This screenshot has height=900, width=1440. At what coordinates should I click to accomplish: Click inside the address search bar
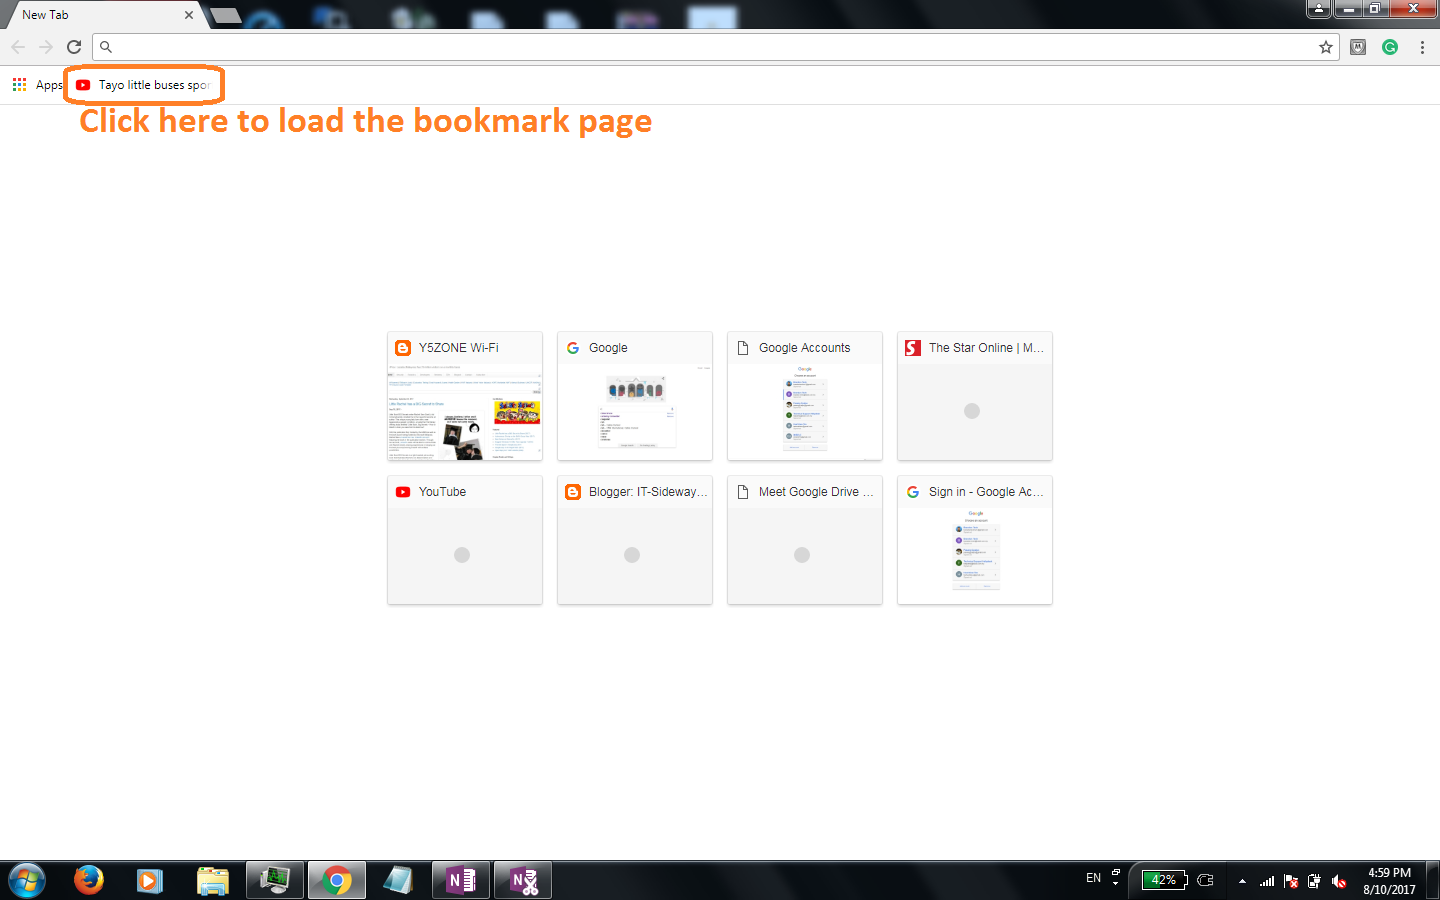coord(700,46)
